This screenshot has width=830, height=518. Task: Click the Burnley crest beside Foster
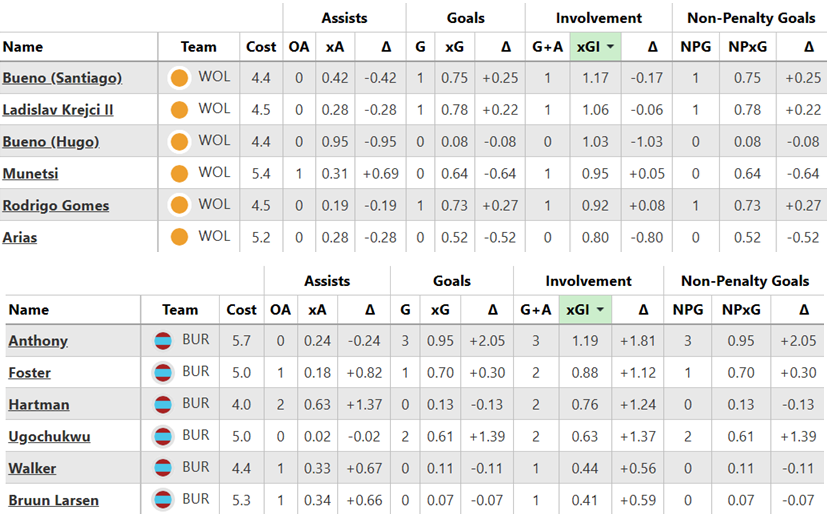pyautogui.click(x=163, y=373)
